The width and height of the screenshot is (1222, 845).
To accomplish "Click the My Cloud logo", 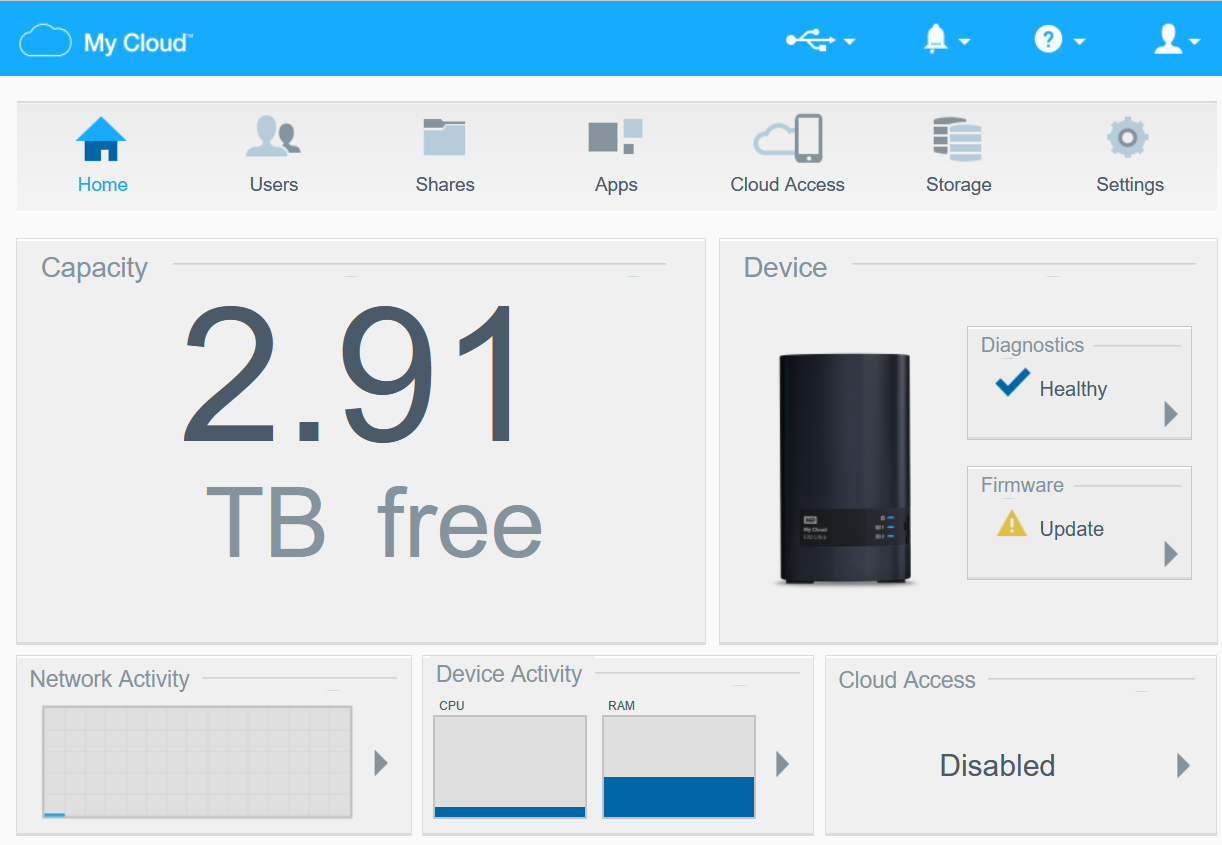I will click(106, 42).
